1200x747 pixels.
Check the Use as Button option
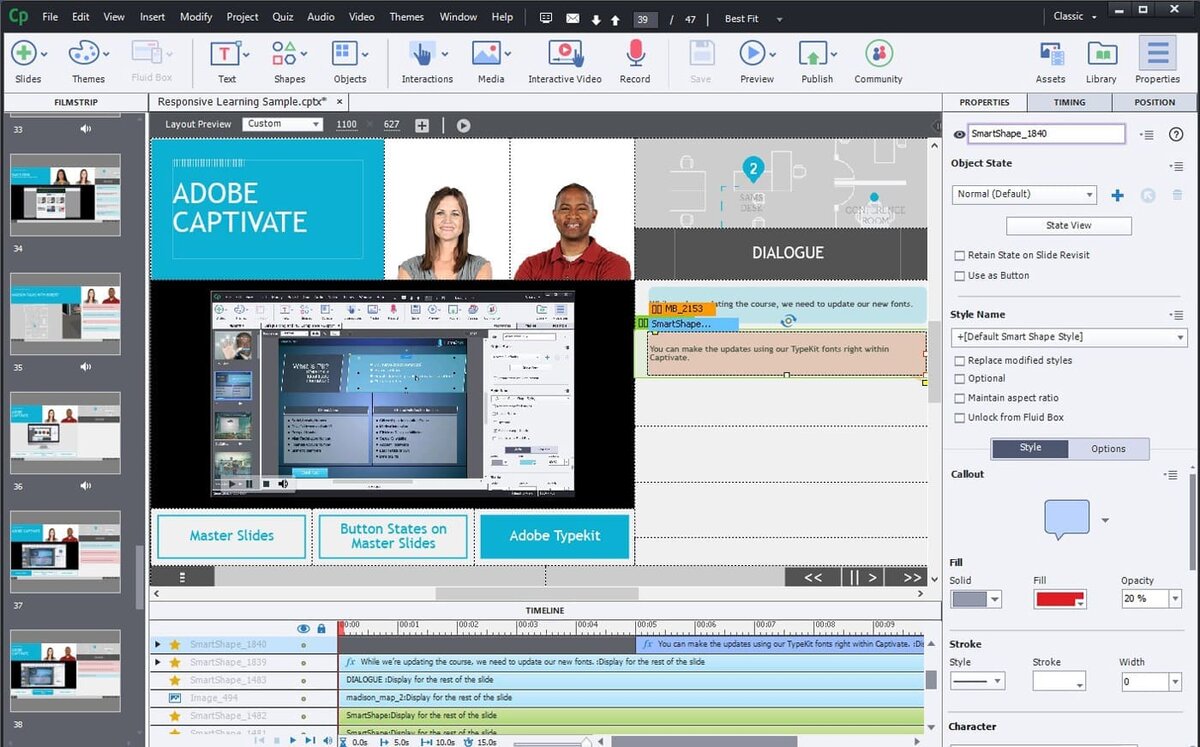[x=960, y=275]
